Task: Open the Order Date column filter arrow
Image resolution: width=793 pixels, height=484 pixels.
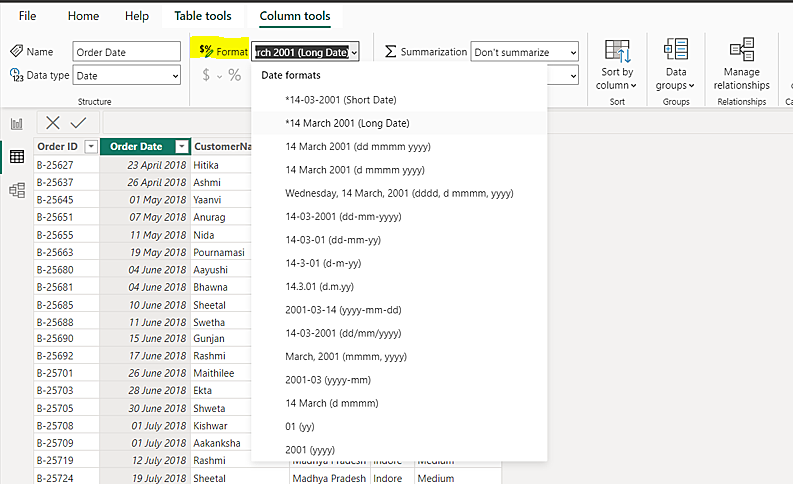Action: [181, 147]
